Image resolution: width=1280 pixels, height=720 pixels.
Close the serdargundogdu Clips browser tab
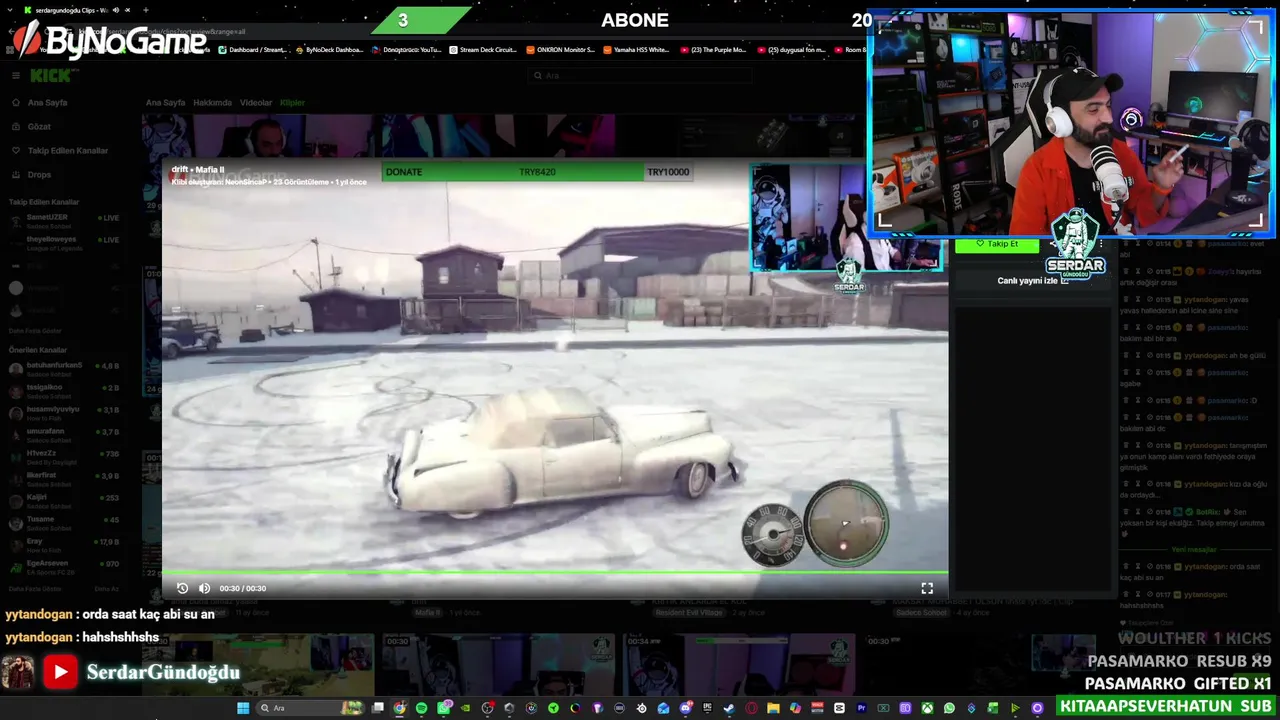point(129,10)
